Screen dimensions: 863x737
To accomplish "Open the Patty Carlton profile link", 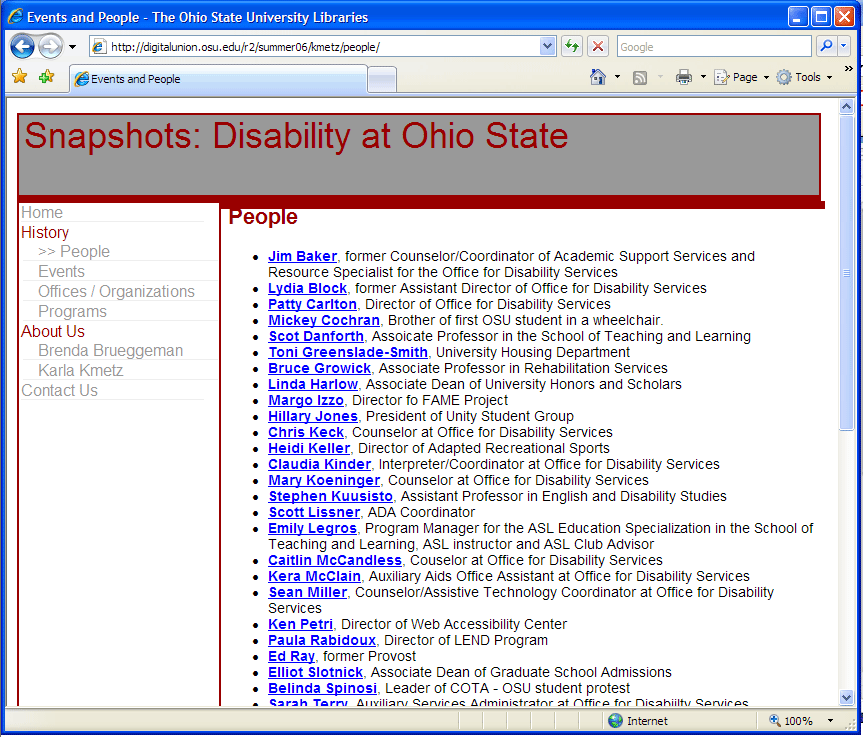I will click(x=312, y=304).
